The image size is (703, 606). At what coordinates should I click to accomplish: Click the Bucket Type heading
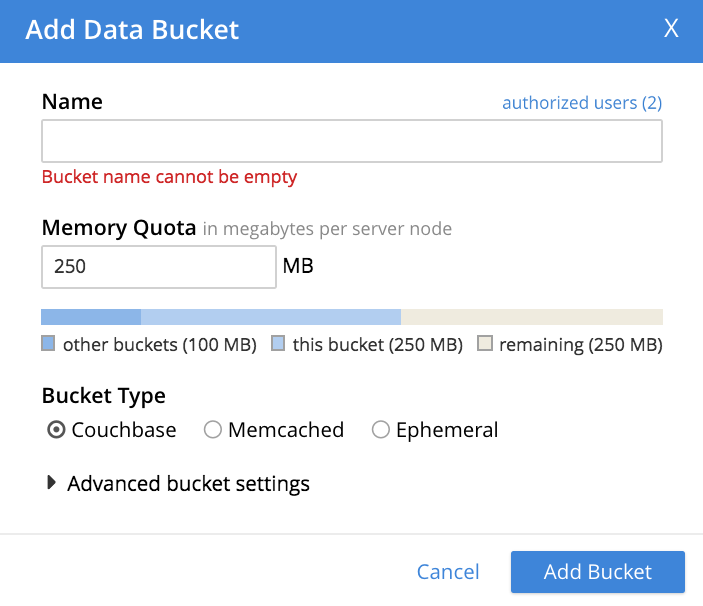point(103,396)
